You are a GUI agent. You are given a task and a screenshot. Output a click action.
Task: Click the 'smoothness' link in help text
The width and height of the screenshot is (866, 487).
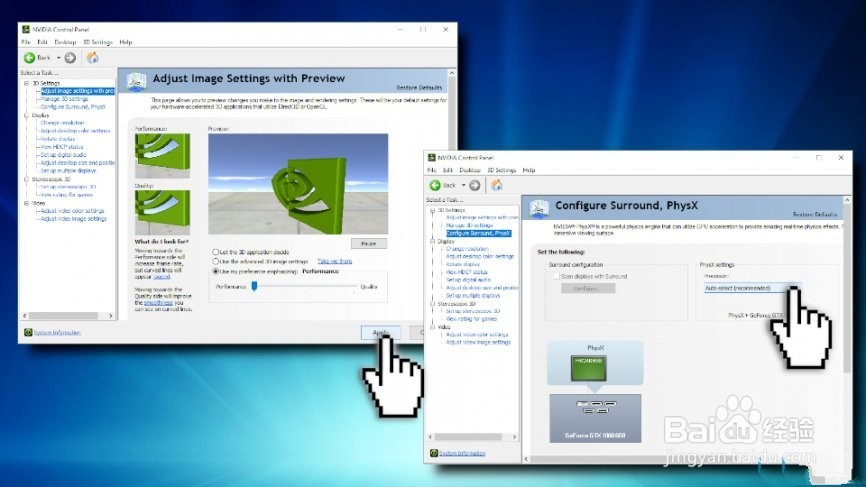tap(158, 303)
